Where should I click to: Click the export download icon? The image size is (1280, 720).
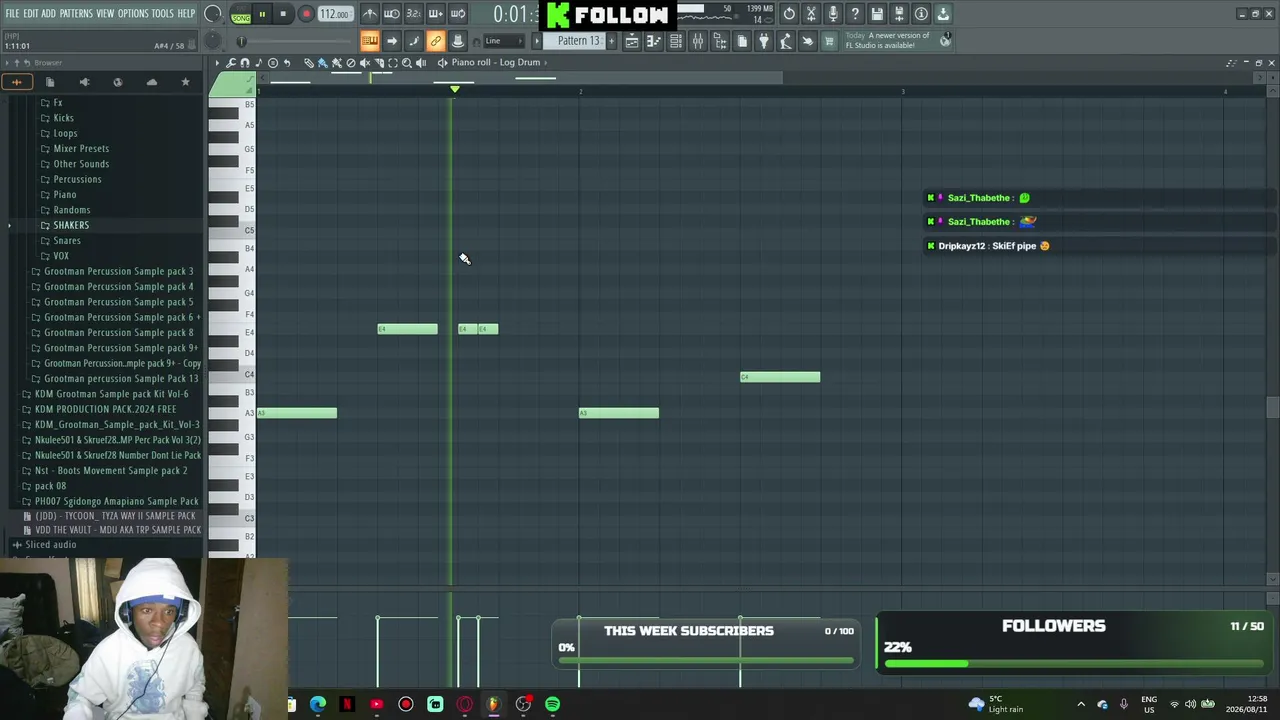(943, 14)
